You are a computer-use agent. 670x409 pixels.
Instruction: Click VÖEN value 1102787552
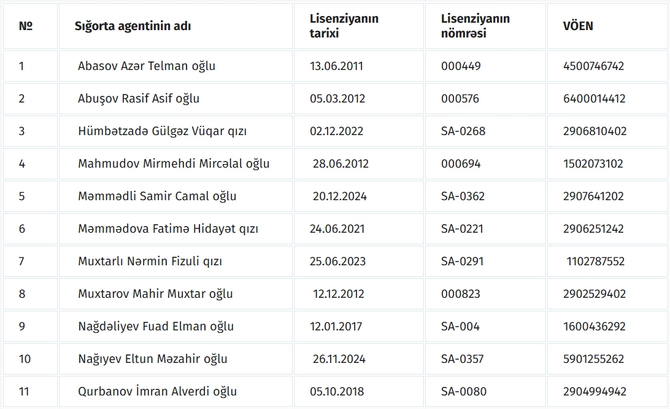pyautogui.click(x=595, y=261)
